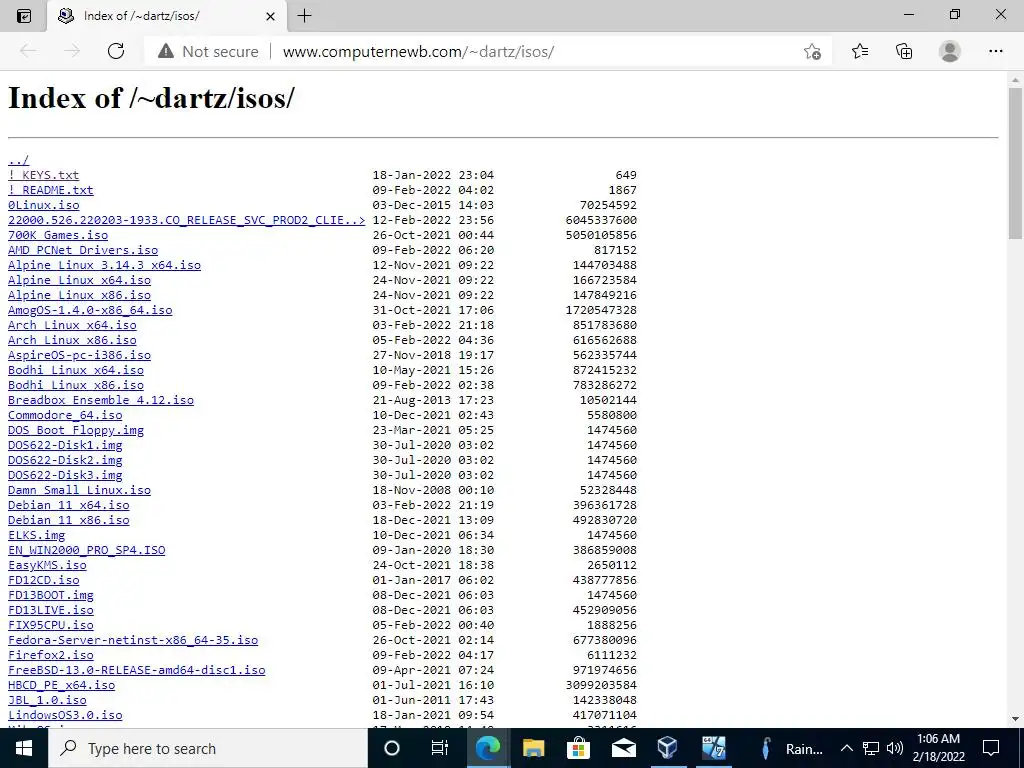Click Debian_11_x64.iso link
1024x768 pixels.
[68, 505]
